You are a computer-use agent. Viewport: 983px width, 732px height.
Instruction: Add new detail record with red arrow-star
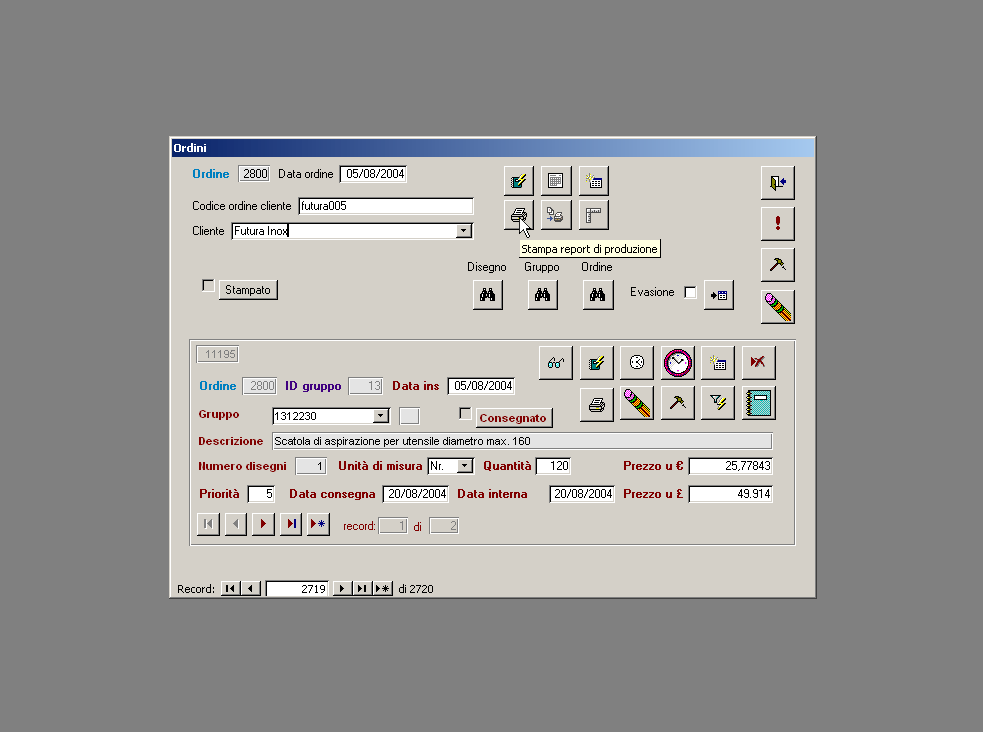[x=318, y=524]
